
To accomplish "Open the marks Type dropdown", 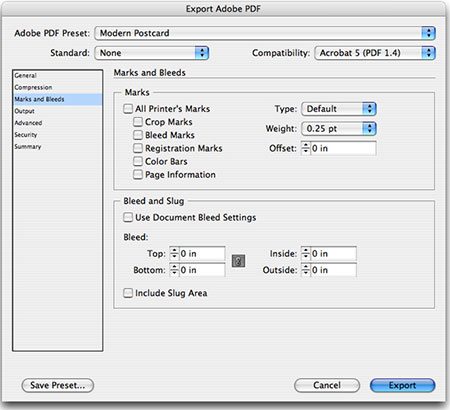I will click(x=339, y=109).
